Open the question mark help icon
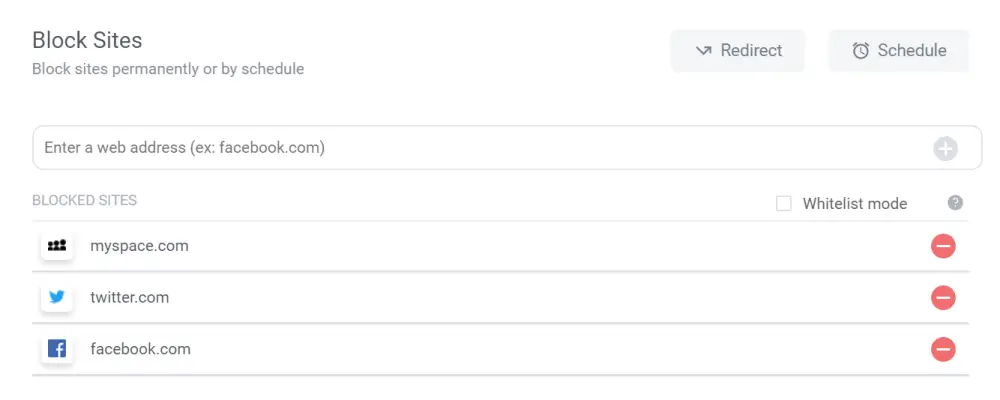This screenshot has width=1000, height=400. point(955,203)
